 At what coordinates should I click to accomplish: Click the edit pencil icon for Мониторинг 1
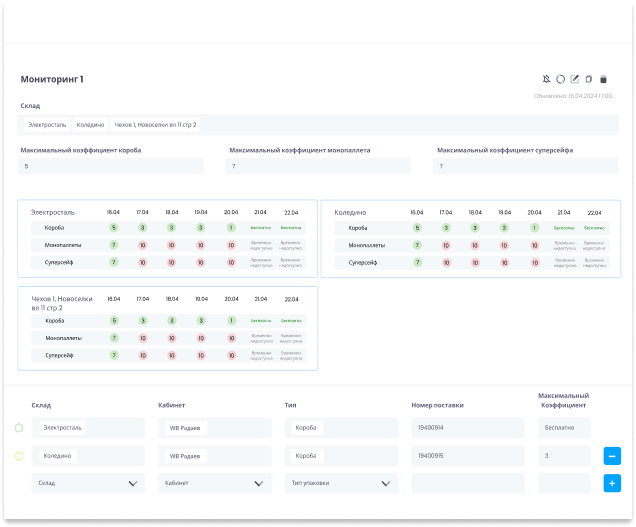[x=575, y=79]
